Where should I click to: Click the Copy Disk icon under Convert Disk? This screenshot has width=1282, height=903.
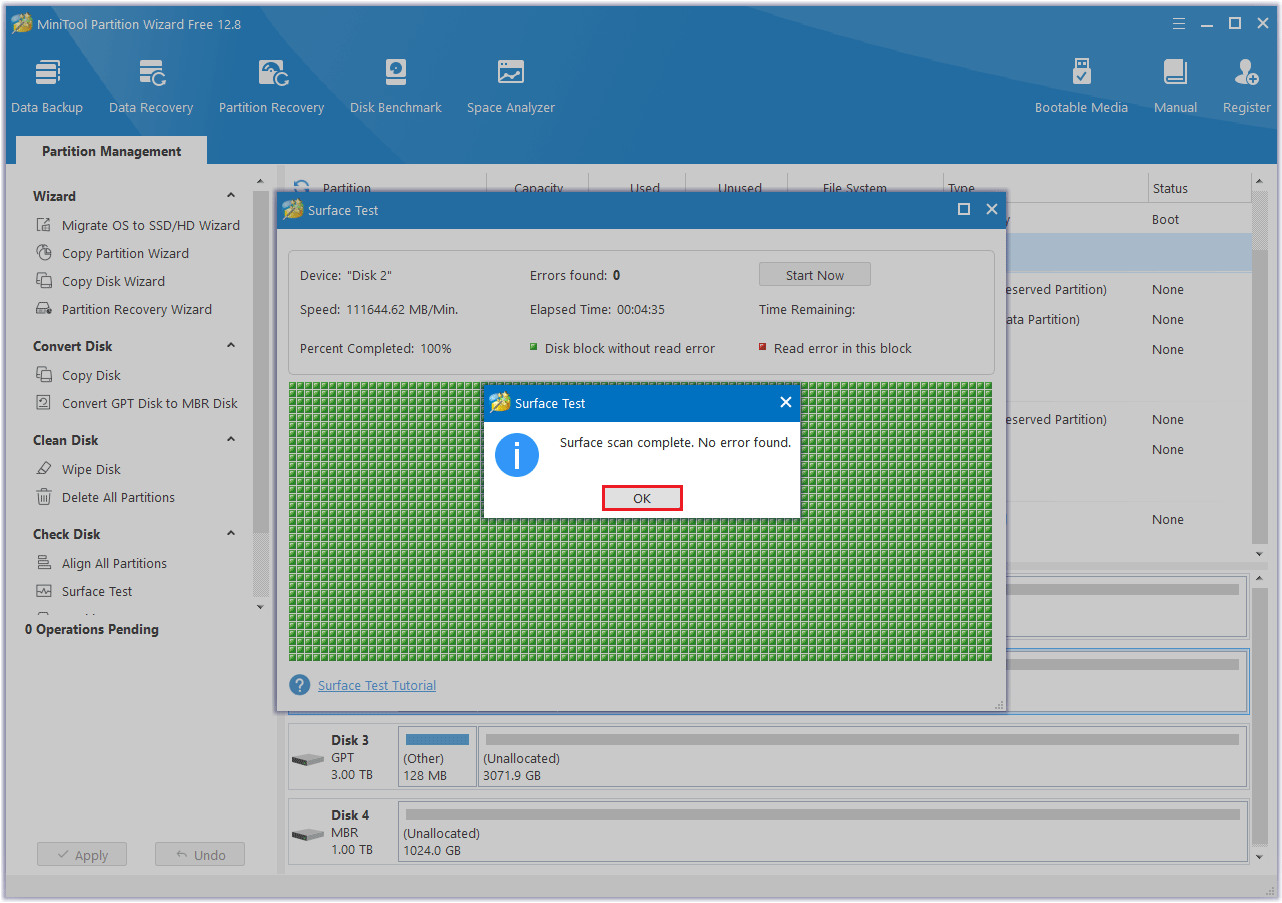point(44,375)
